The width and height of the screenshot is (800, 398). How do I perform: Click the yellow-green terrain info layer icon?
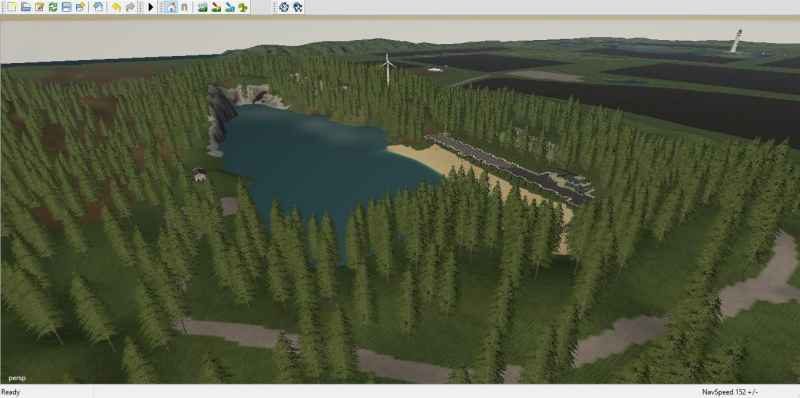click(x=243, y=7)
